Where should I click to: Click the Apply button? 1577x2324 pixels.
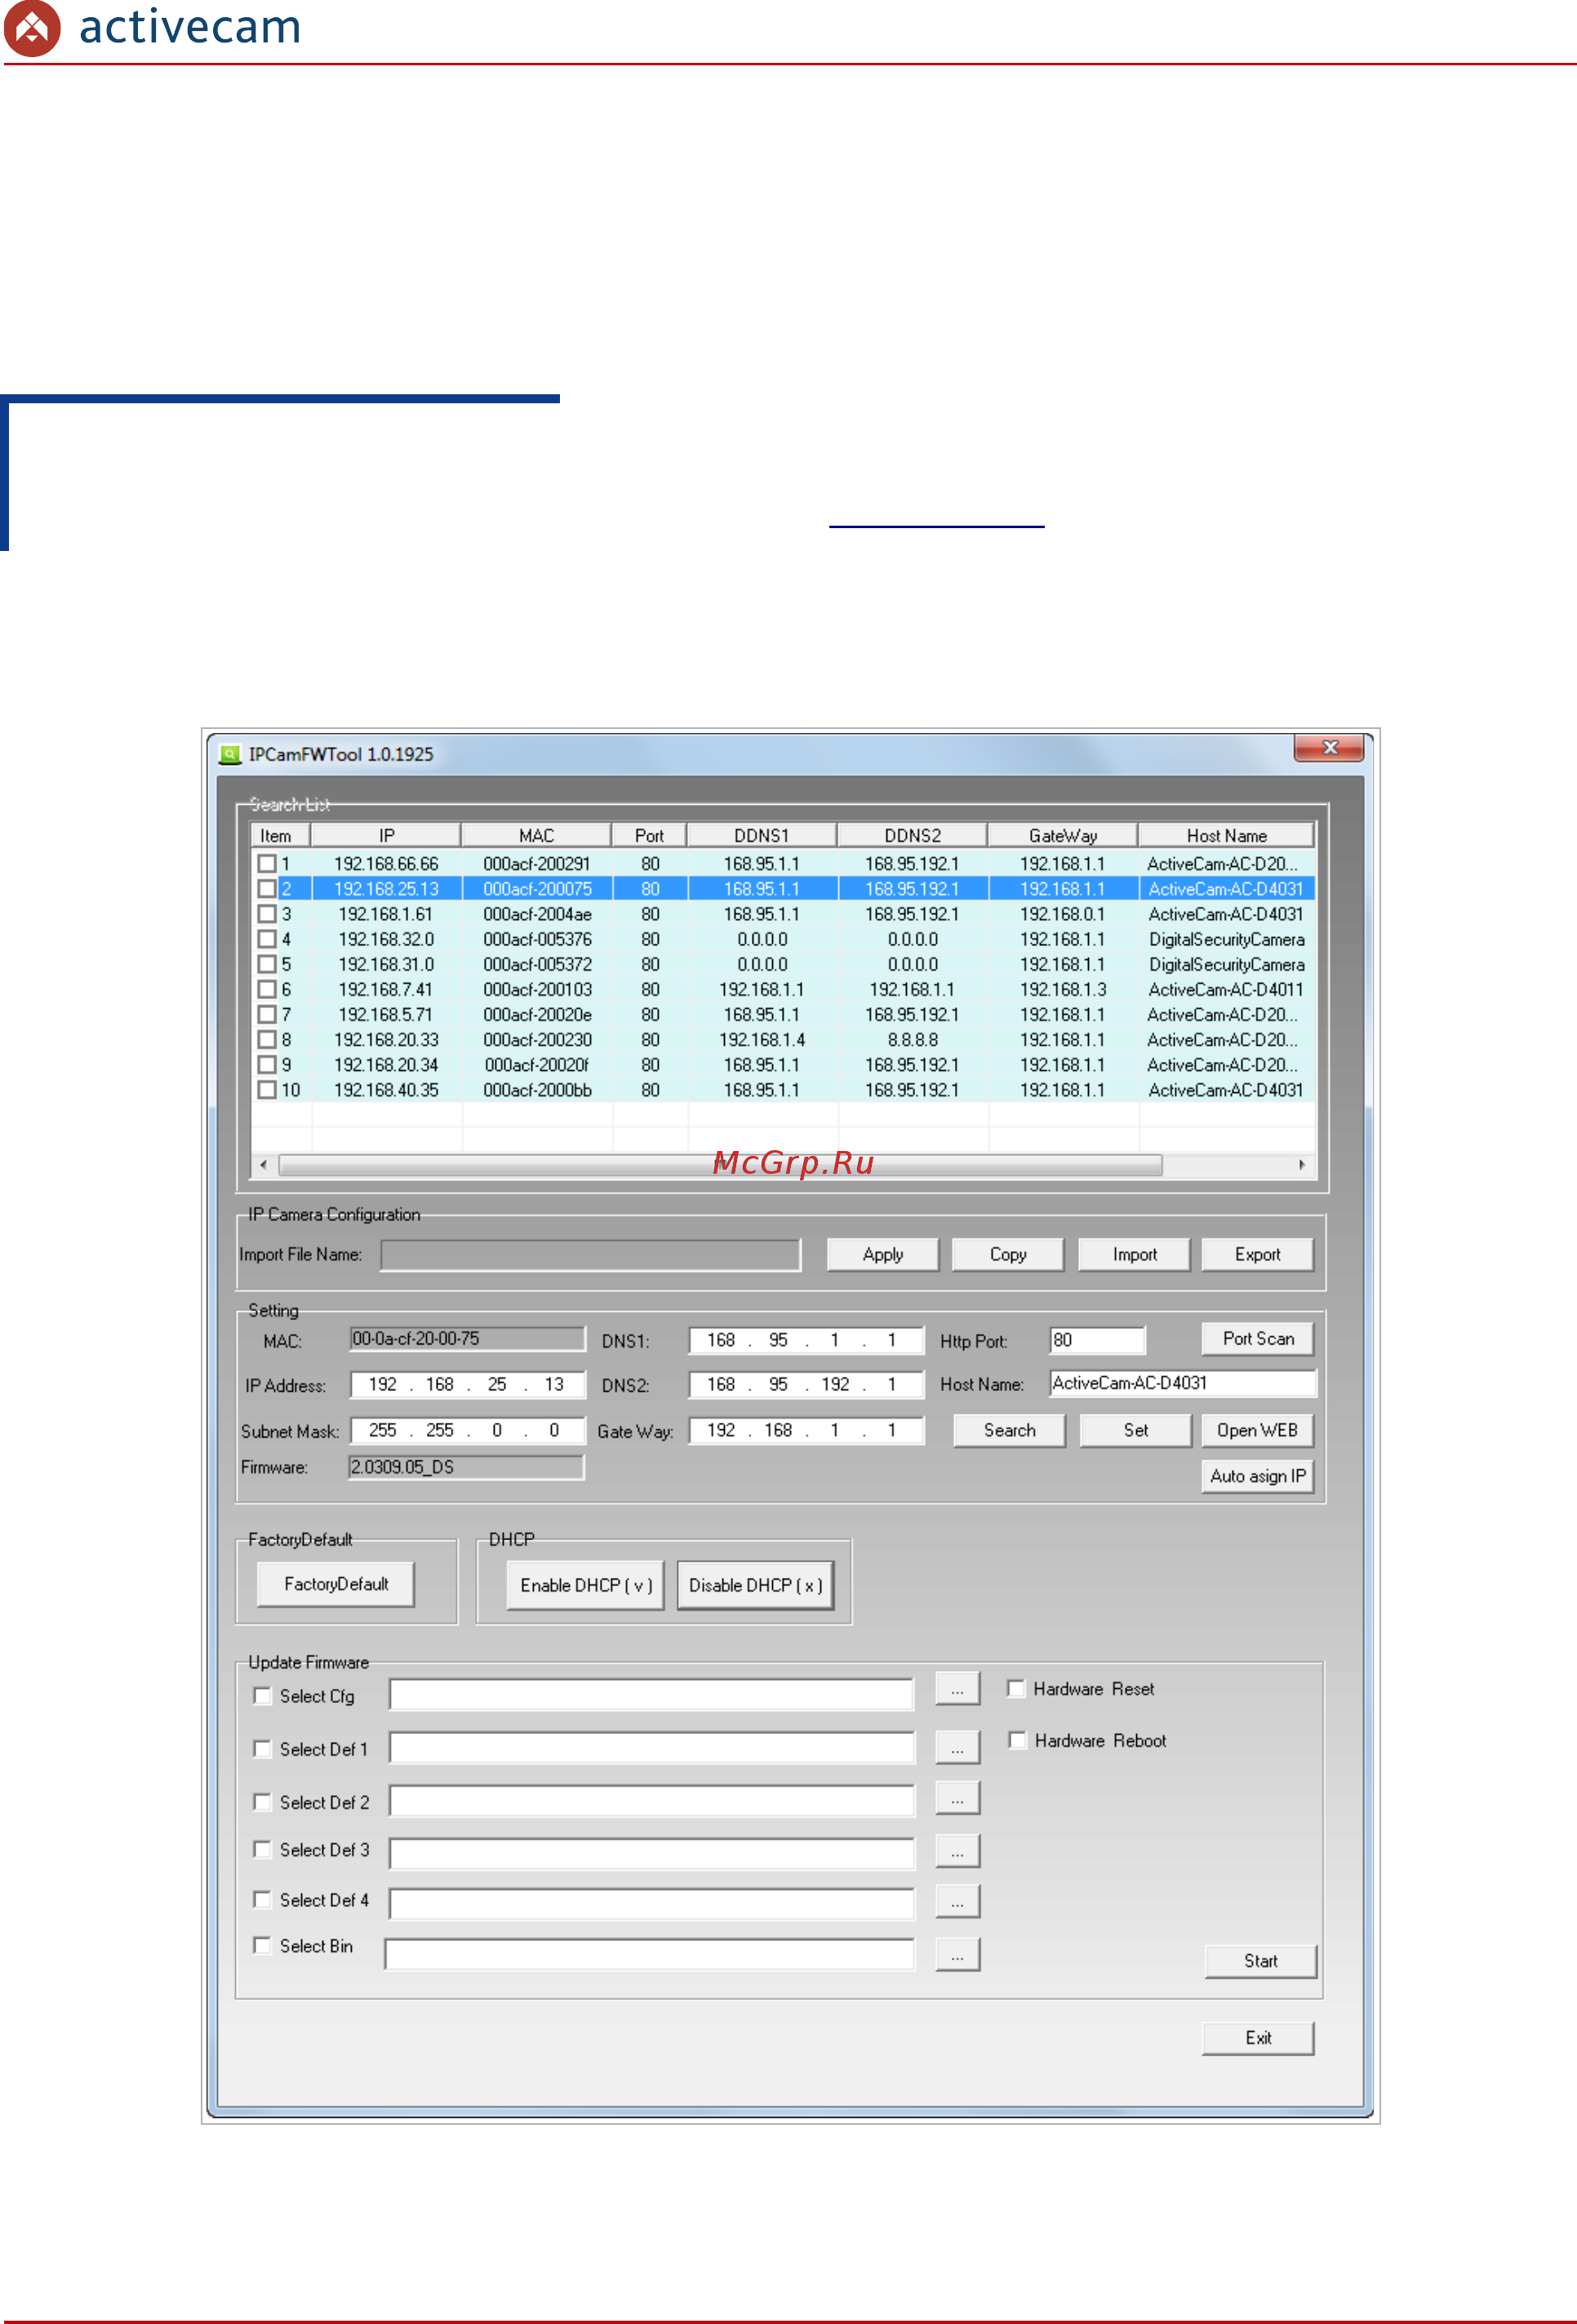(882, 1254)
